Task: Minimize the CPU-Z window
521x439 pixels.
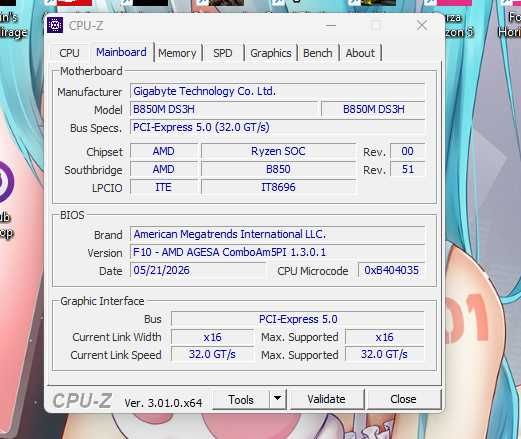Action: pos(331,25)
